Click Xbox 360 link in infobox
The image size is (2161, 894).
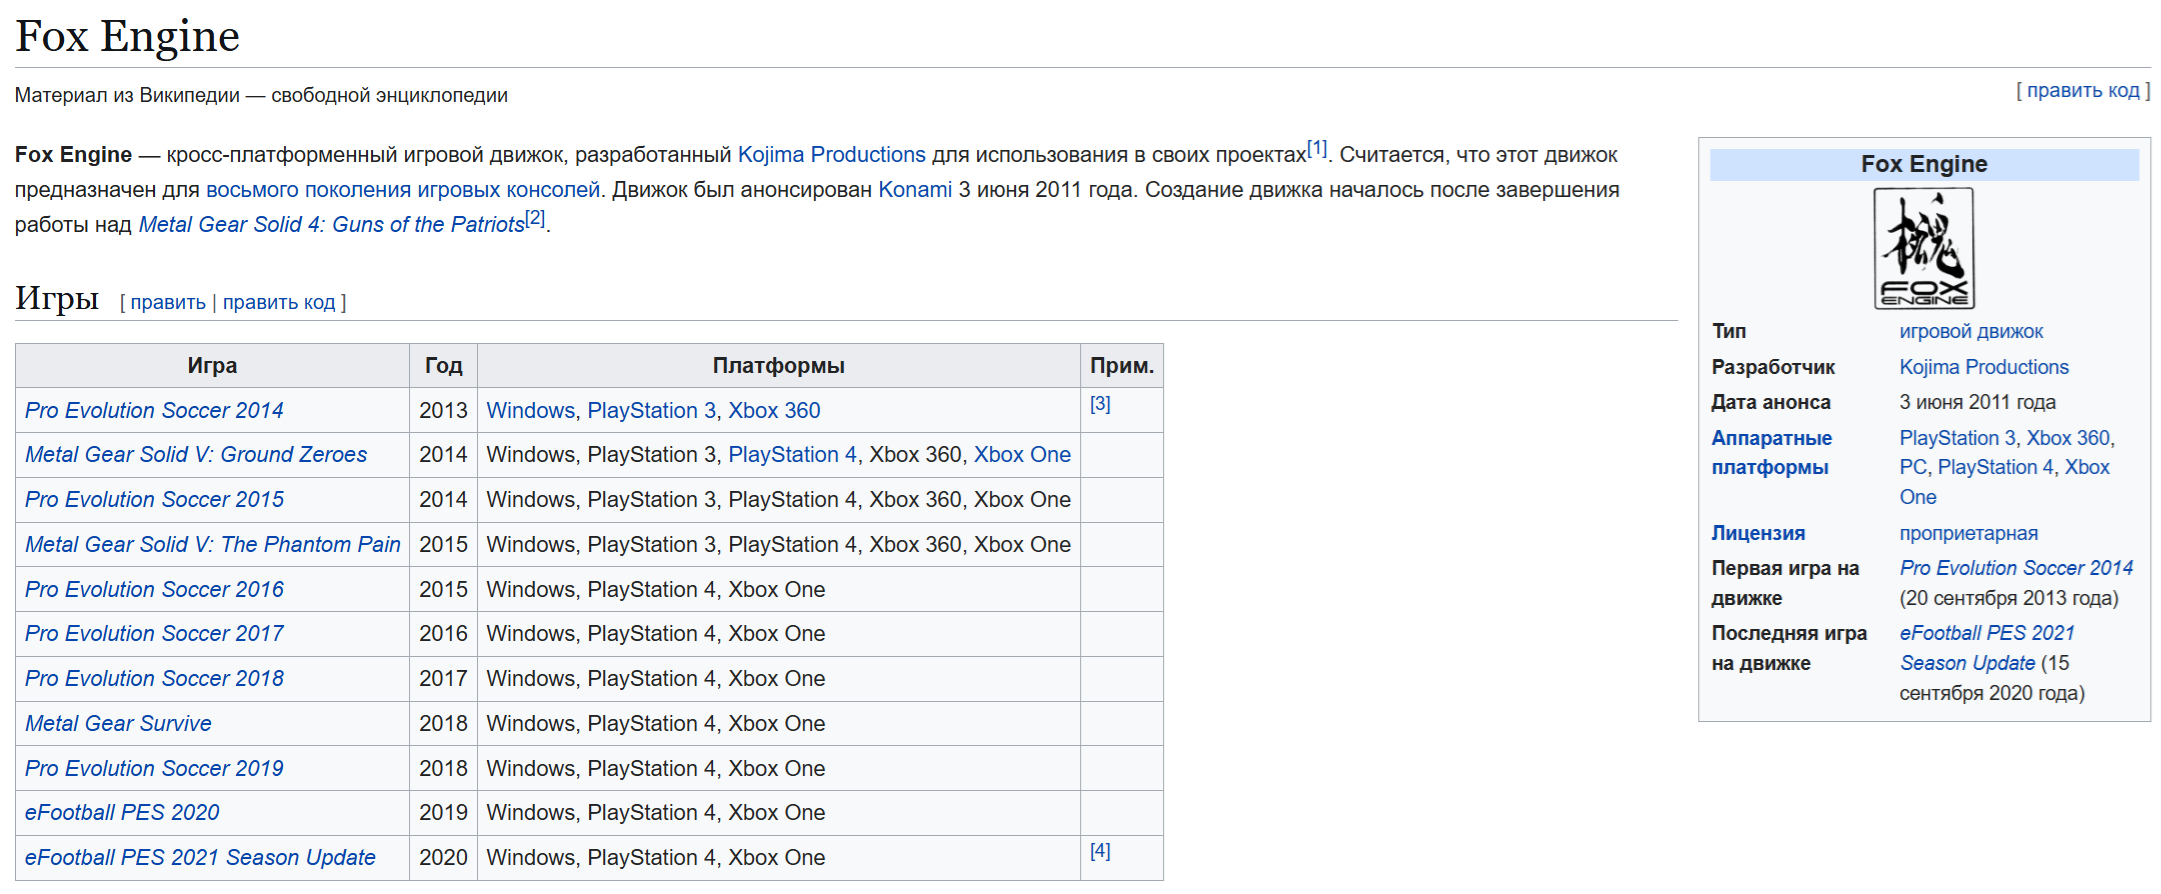[x=2068, y=439]
